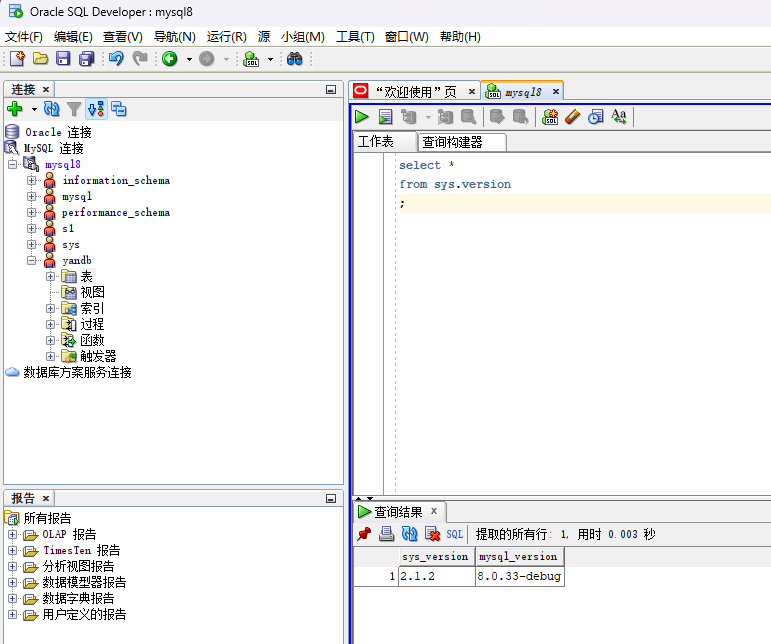The width and height of the screenshot is (771, 644).
Task: Open the 文件(F) menu
Action: (24, 37)
